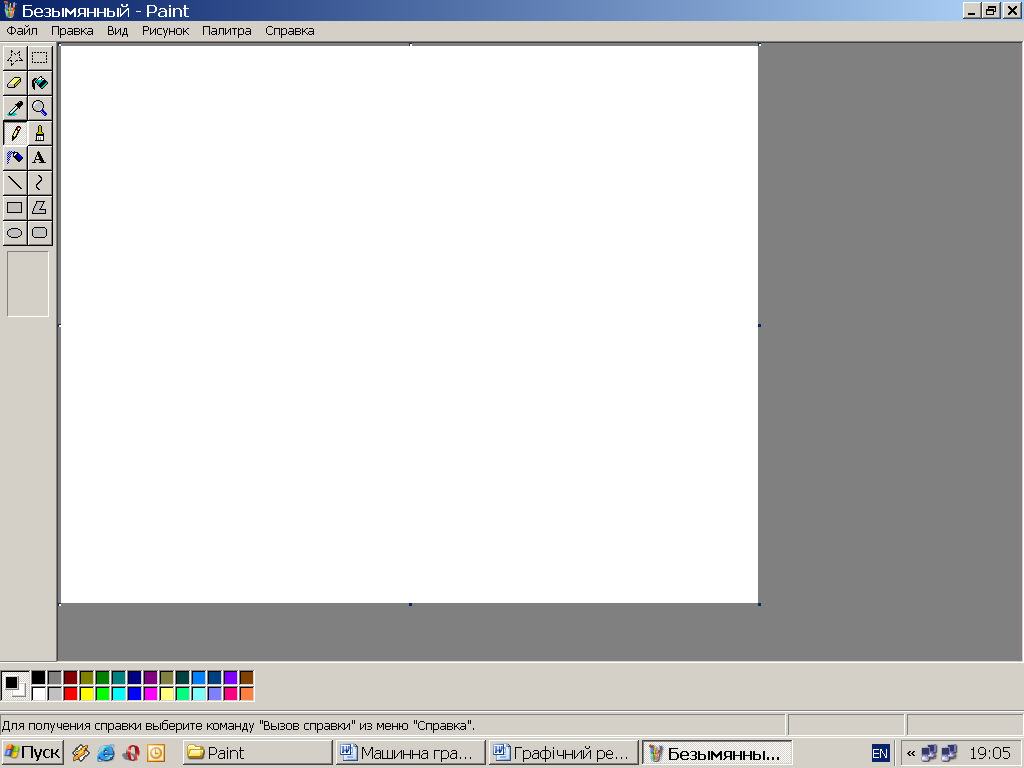The height and width of the screenshot is (768, 1024).
Task: Launch Winamp from the quick launch bar
Action: pyautogui.click(x=80, y=753)
